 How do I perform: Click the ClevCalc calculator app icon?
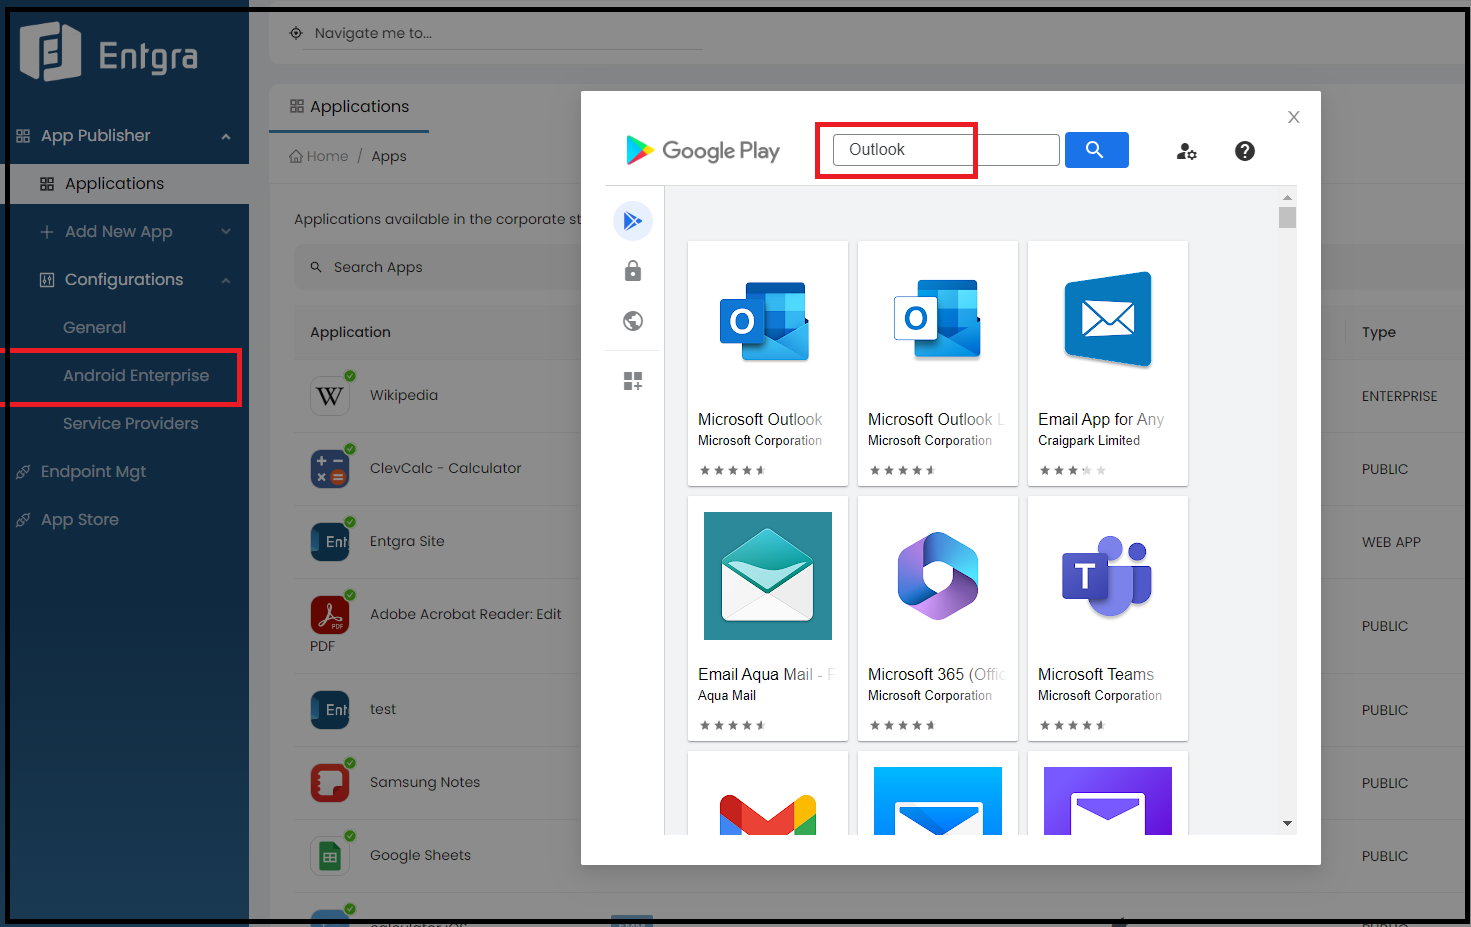click(330, 469)
